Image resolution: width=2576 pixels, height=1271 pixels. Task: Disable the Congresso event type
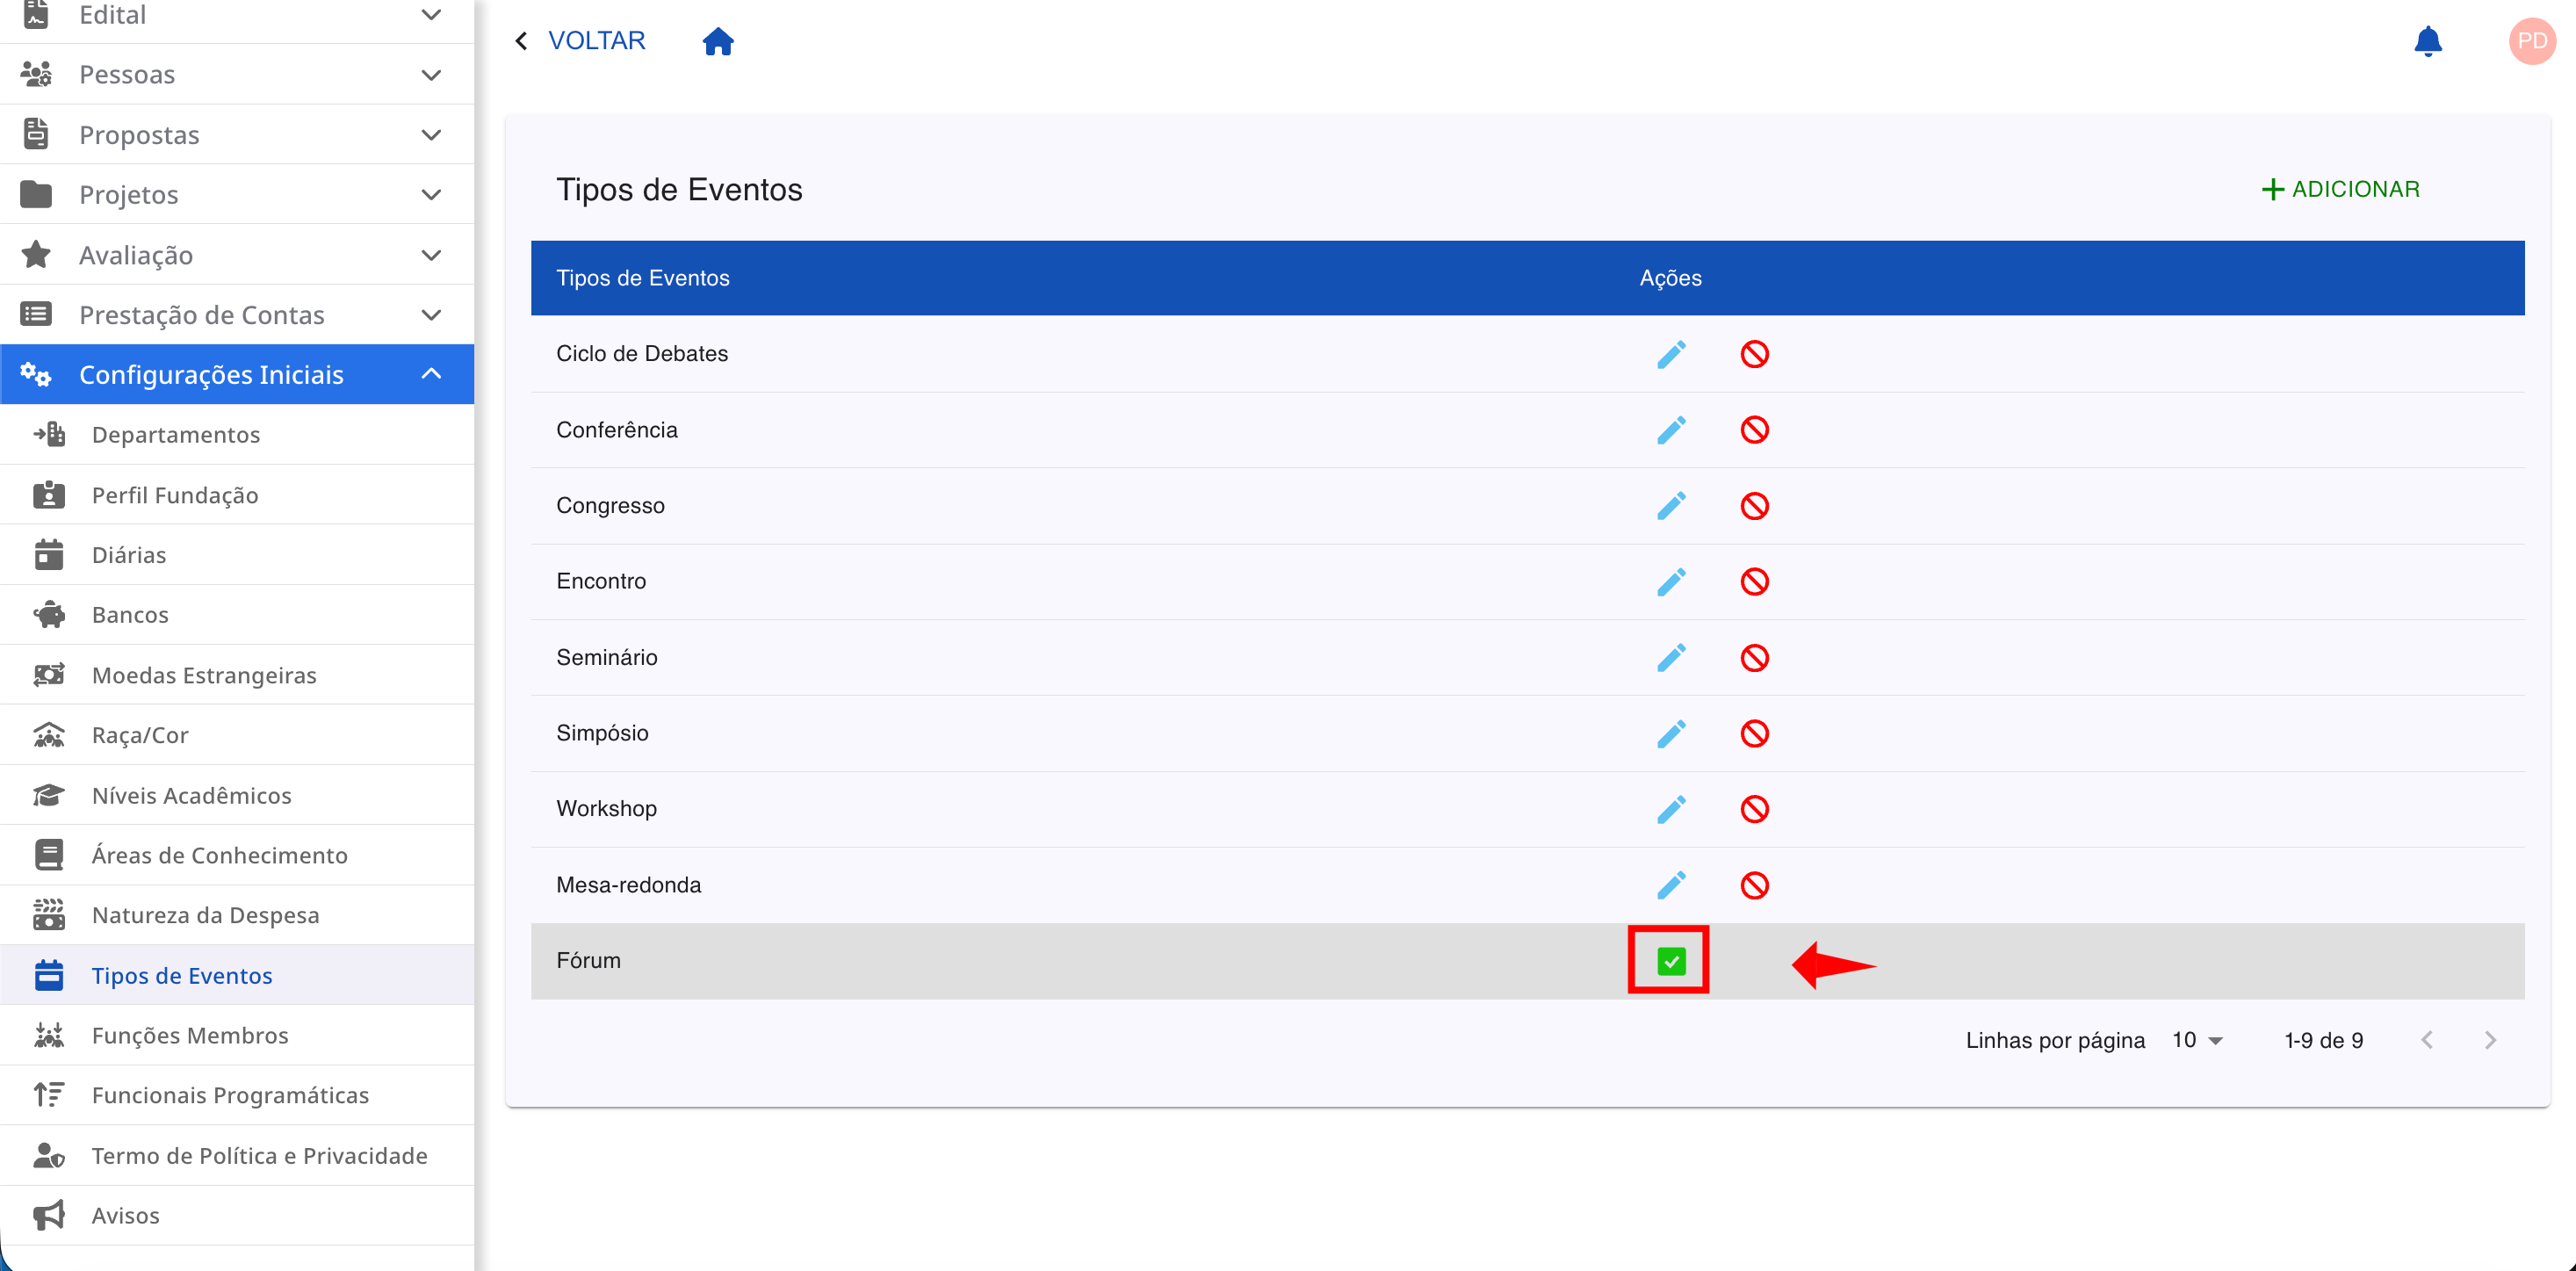point(1754,506)
